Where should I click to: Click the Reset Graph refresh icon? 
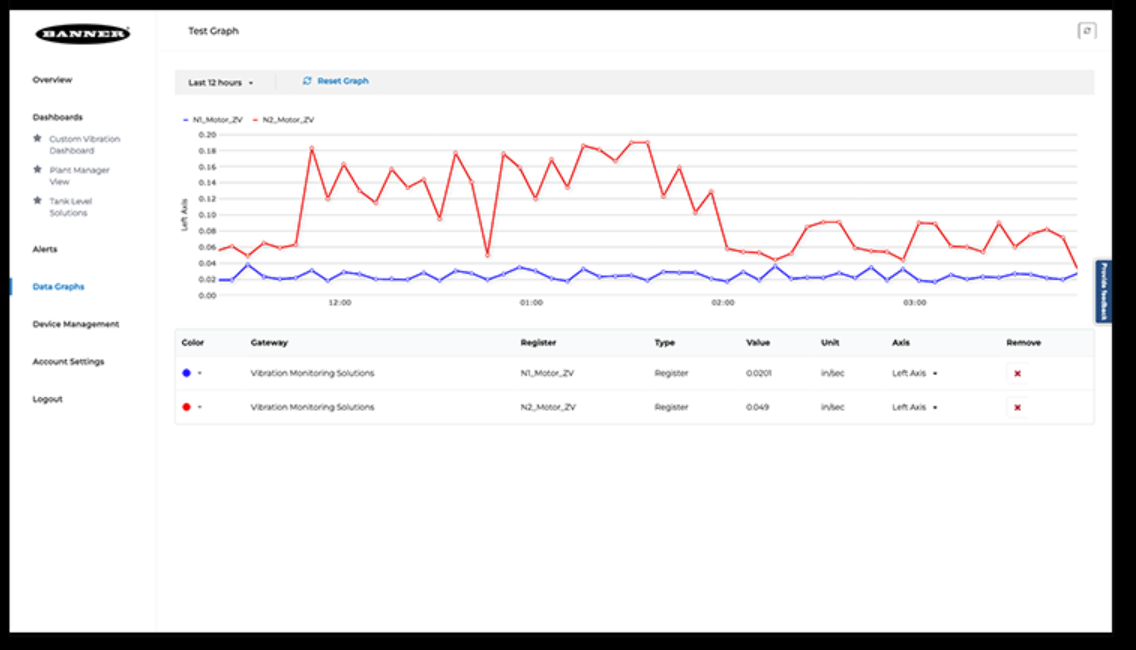click(x=307, y=81)
